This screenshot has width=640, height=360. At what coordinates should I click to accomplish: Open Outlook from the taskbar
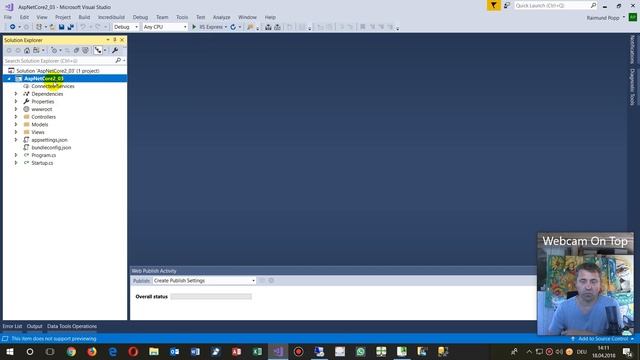174,351
